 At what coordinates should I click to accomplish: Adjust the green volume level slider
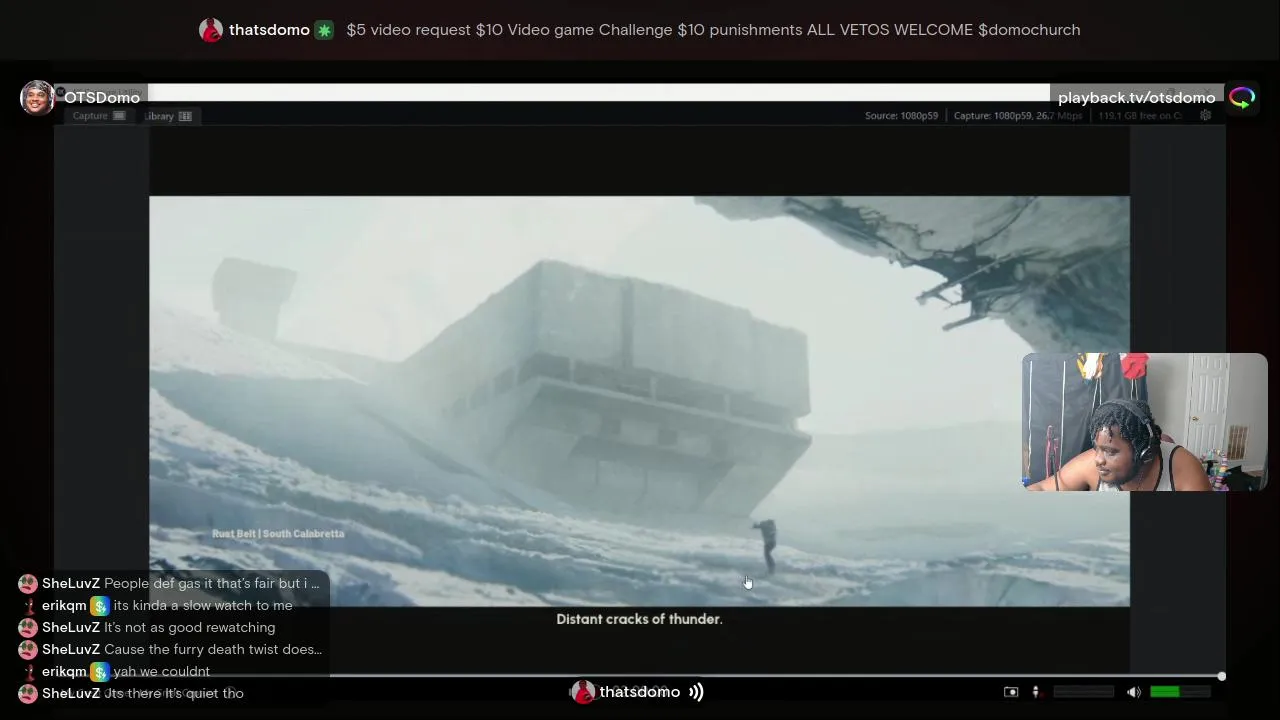point(1180,692)
